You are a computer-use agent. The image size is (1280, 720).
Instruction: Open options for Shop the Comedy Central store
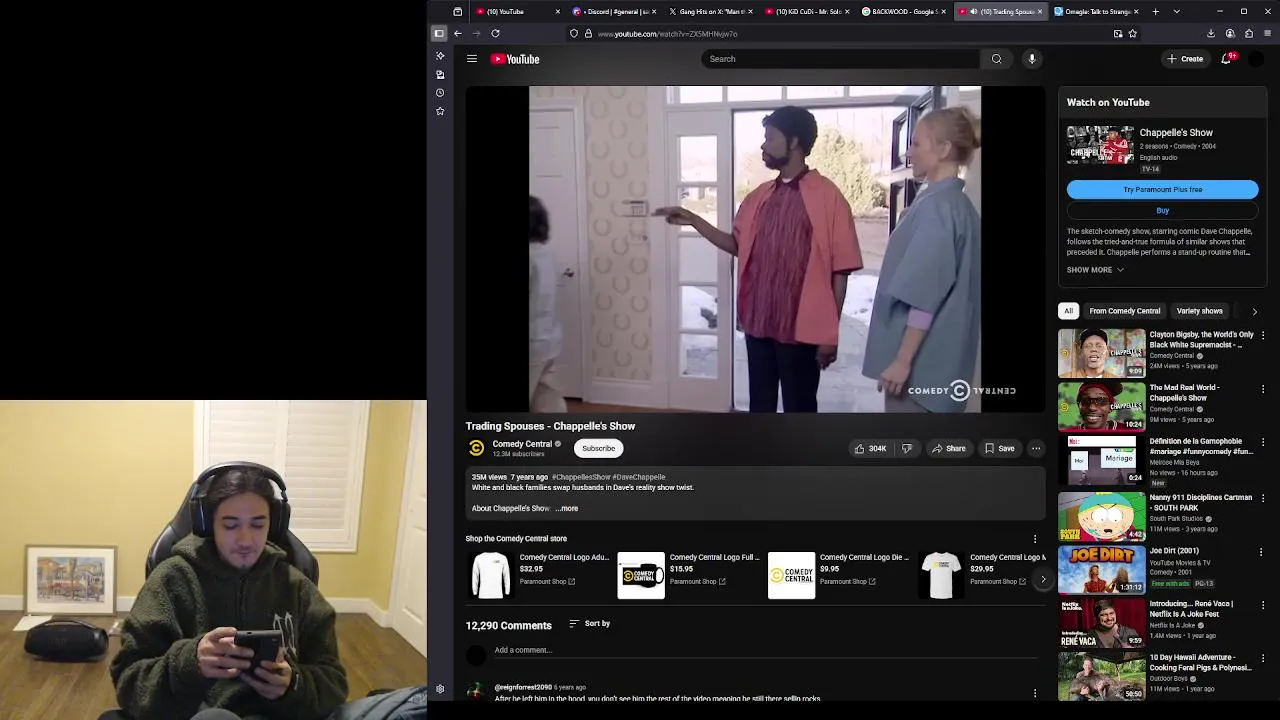[x=1035, y=539]
